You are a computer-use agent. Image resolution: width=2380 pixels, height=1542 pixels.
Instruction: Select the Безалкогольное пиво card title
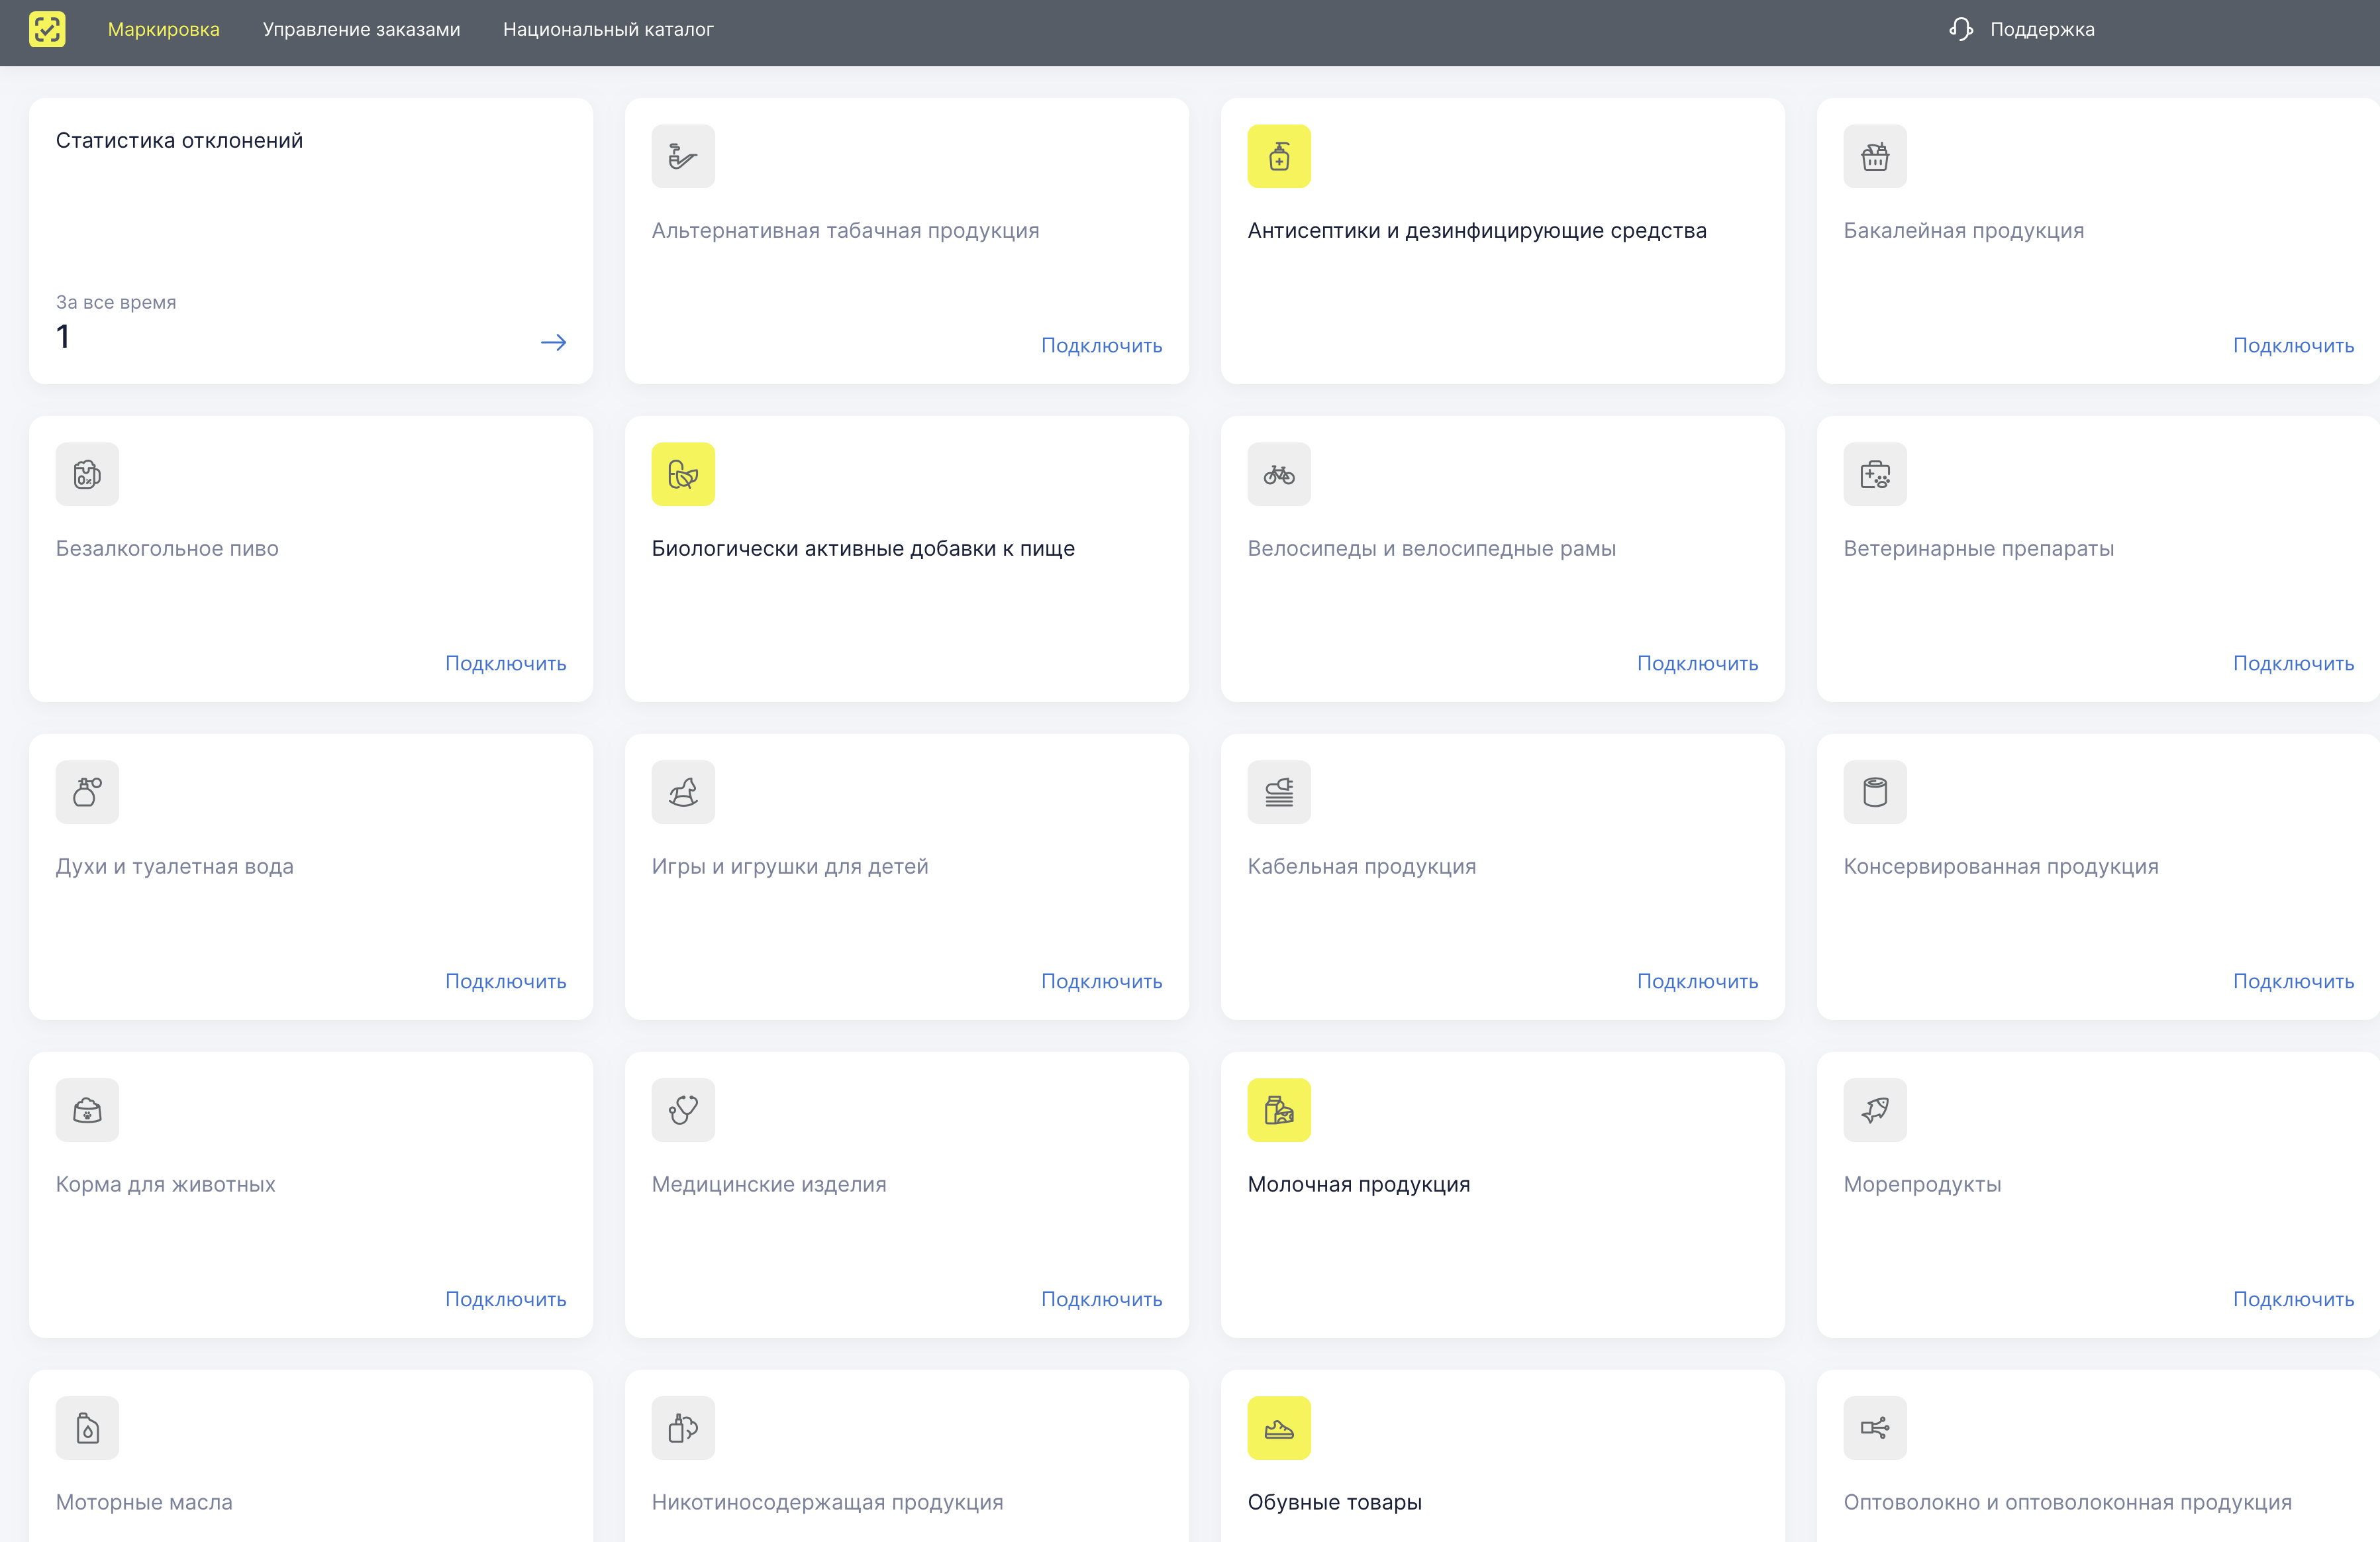(167, 549)
